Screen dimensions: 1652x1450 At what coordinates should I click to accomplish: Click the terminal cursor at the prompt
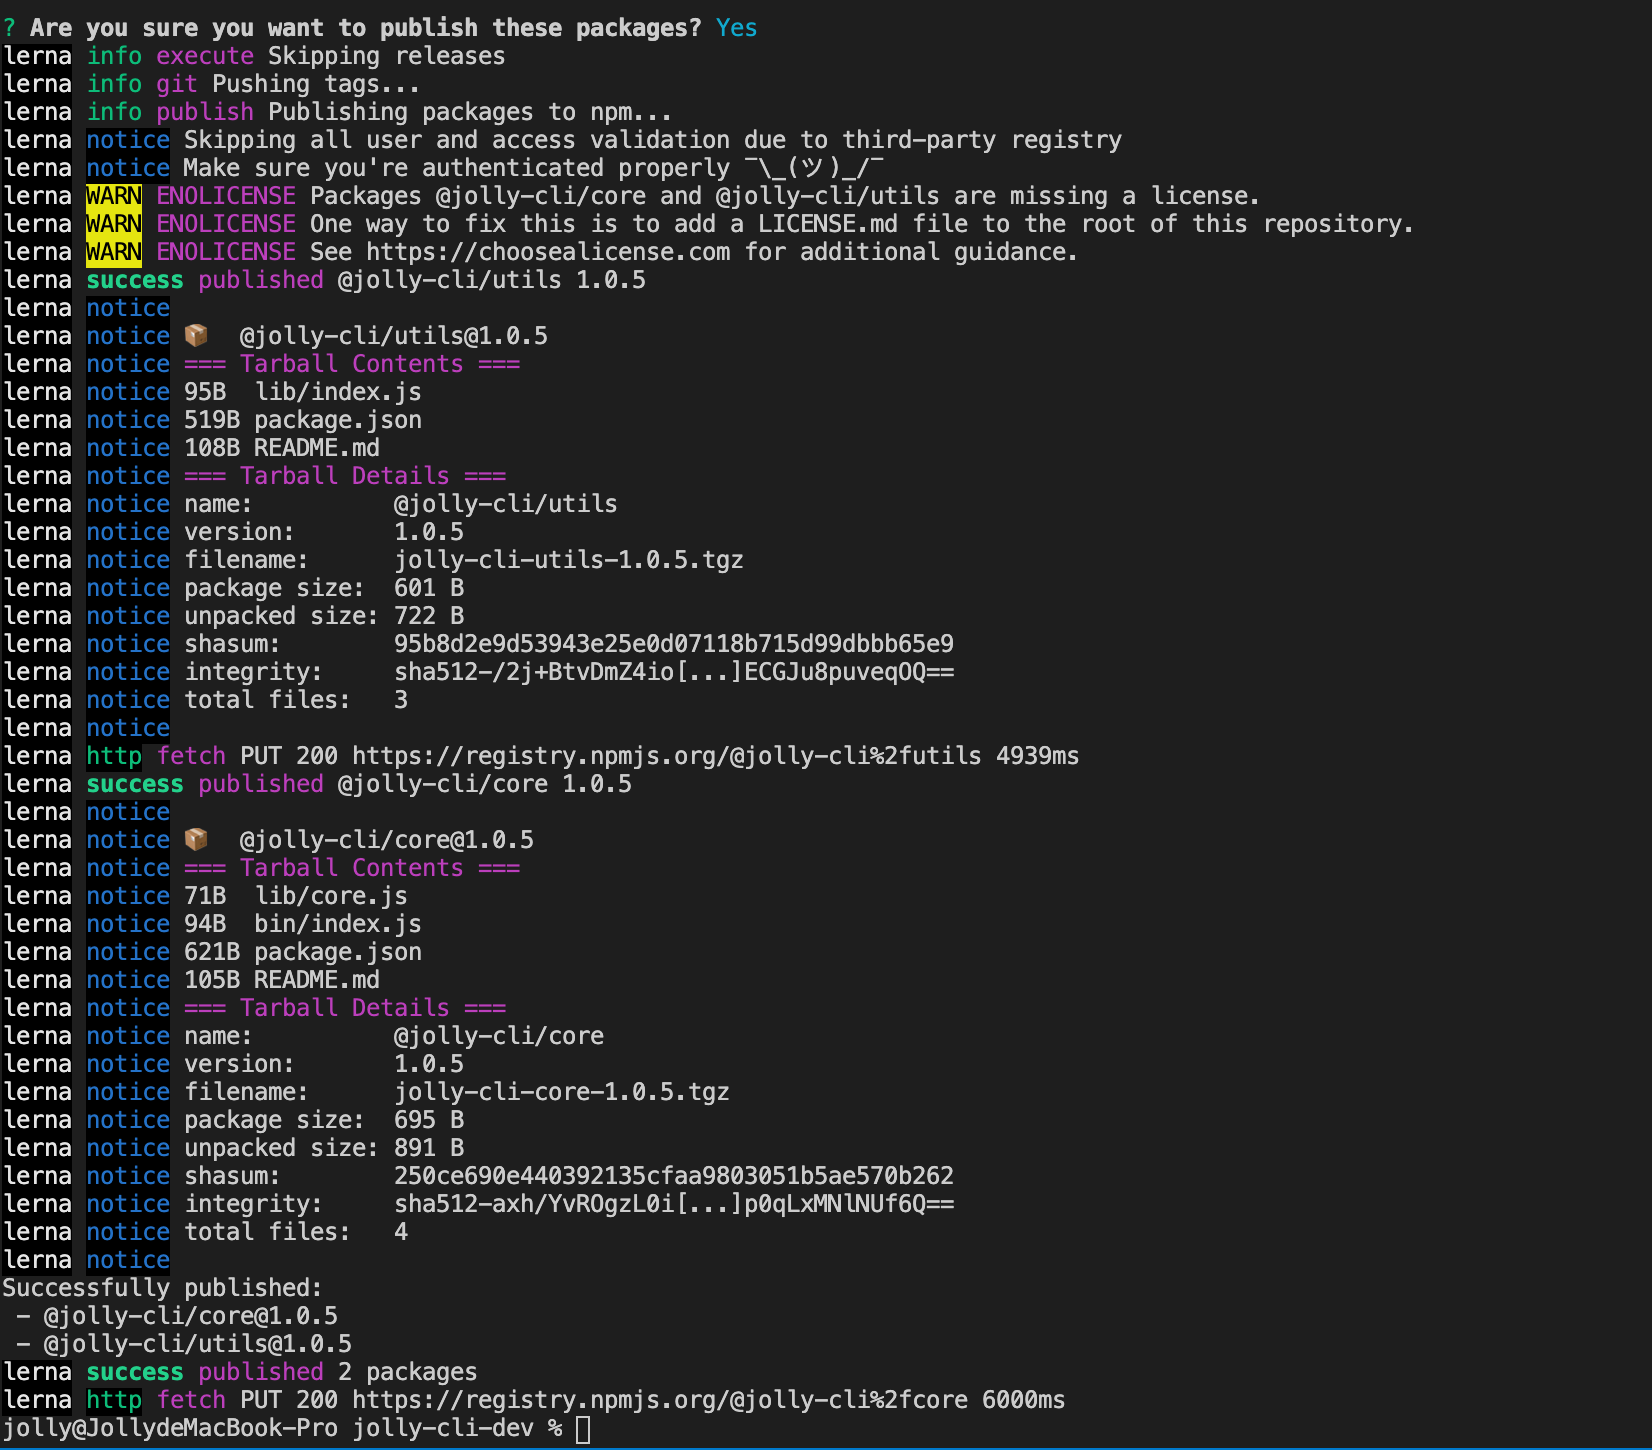click(x=583, y=1429)
